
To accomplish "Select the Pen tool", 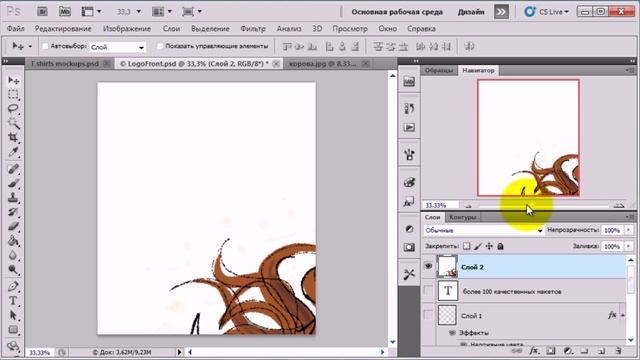I will tap(13, 286).
